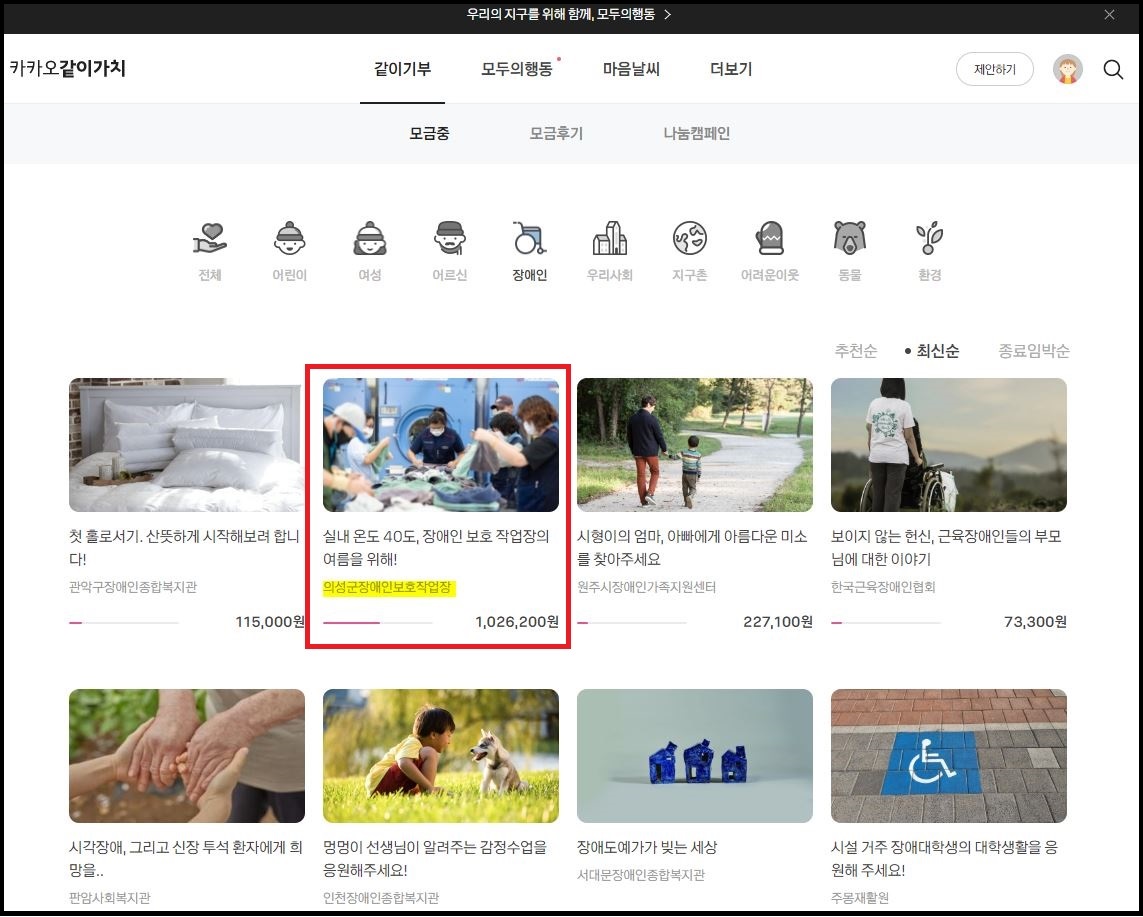Open the blue ceramic houses thumbnail
Screen dimensions: 1143x917
(x=695, y=756)
